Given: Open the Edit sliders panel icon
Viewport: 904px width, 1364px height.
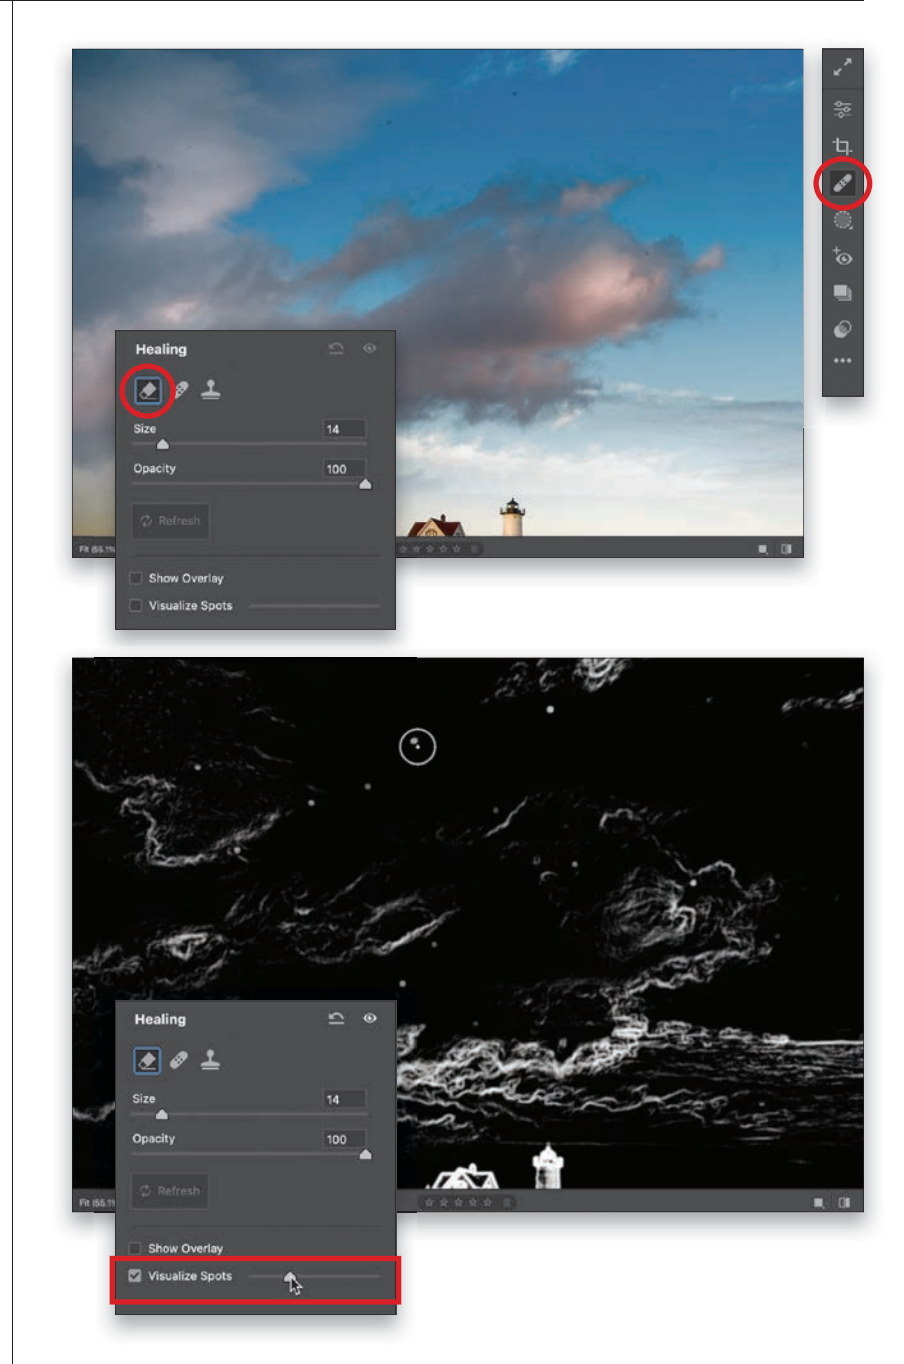Looking at the screenshot, I should click(842, 109).
